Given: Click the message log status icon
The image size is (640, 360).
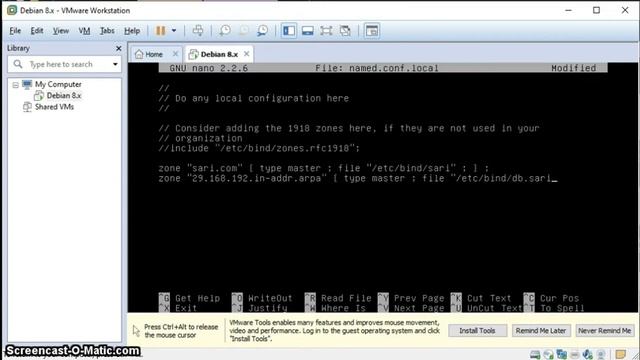Looking at the screenshot, I should point(621,354).
